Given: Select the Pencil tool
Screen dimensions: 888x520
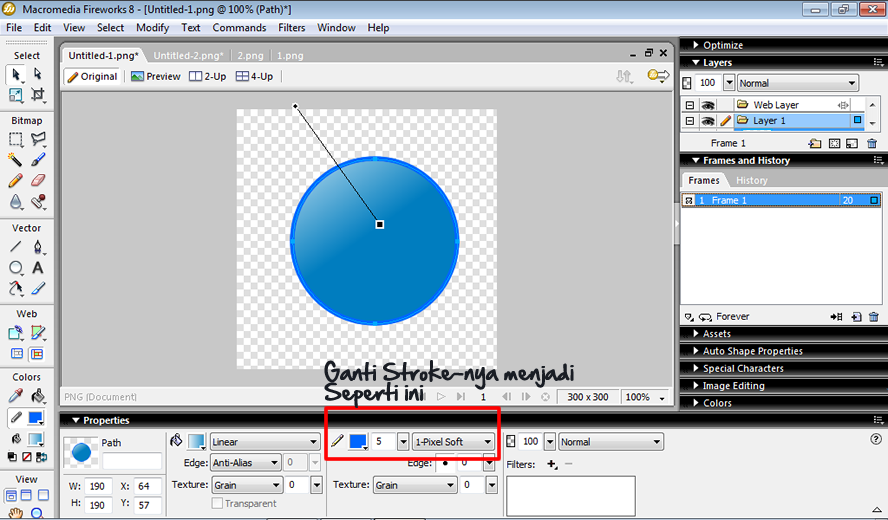Looking at the screenshot, I should pos(16,181).
